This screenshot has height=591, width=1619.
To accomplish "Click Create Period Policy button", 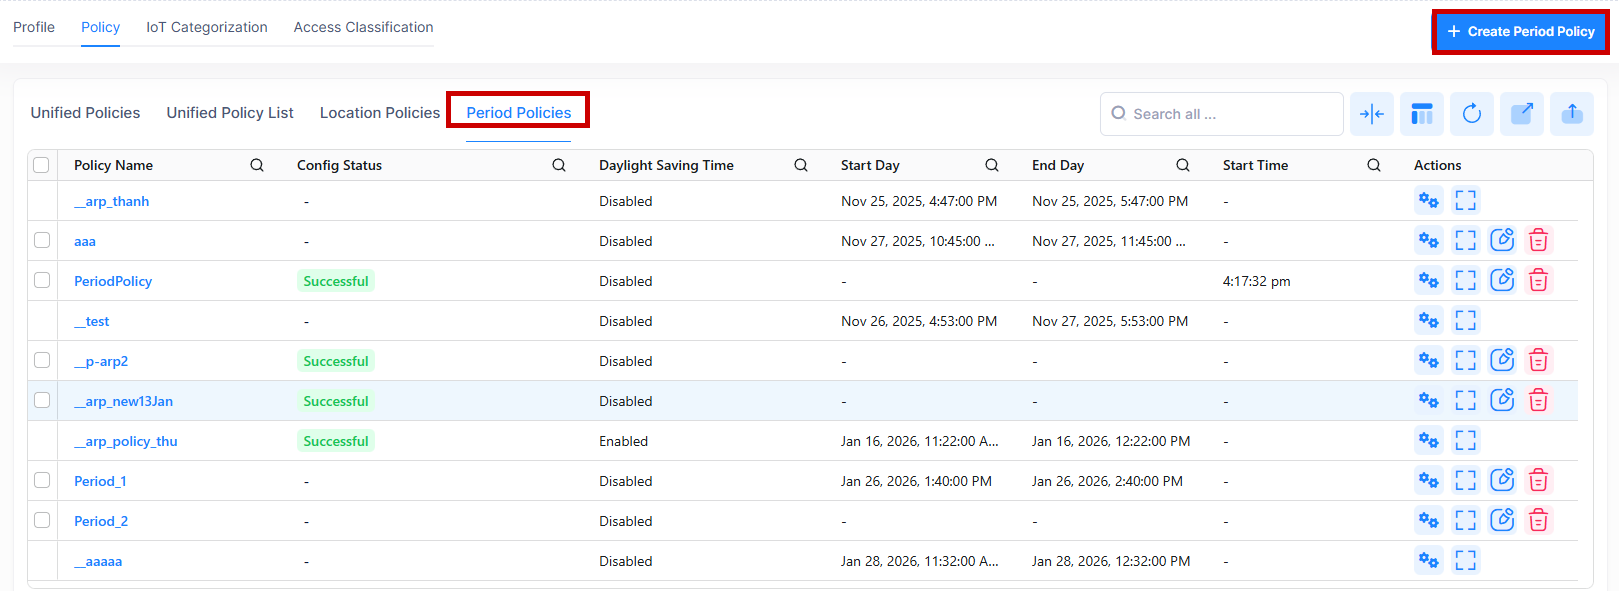I will [1520, 32].
